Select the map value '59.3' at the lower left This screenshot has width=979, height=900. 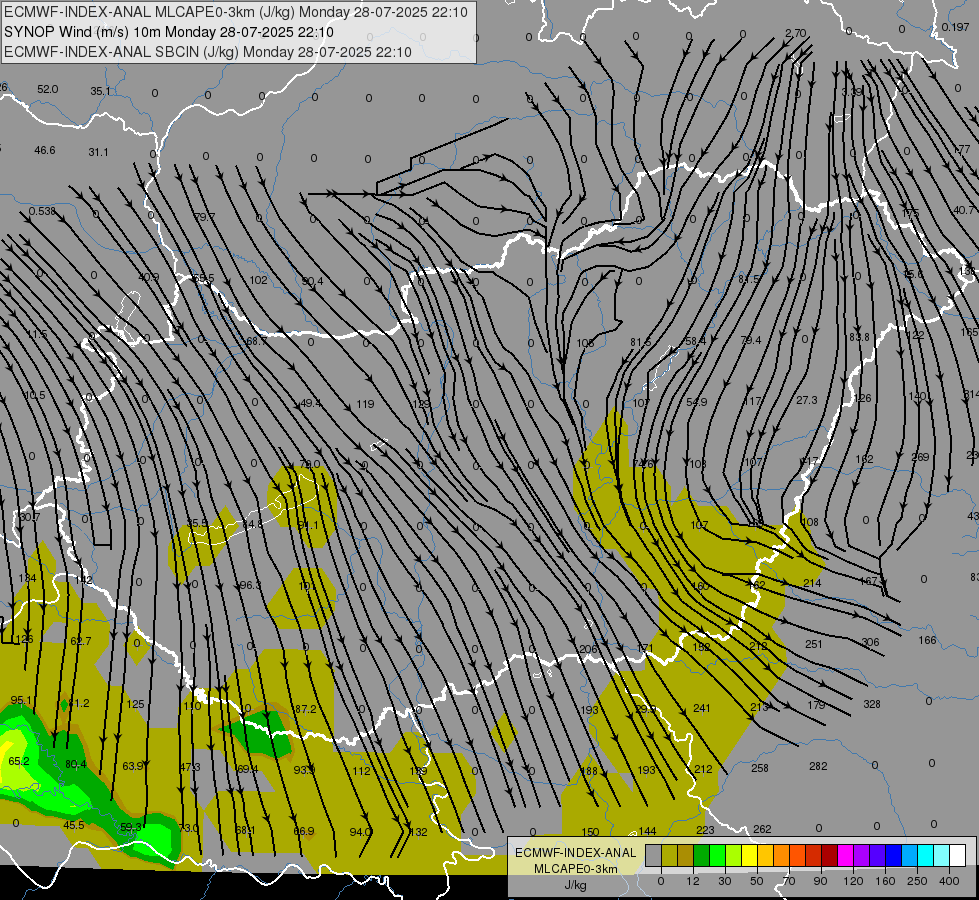[130, 827]
